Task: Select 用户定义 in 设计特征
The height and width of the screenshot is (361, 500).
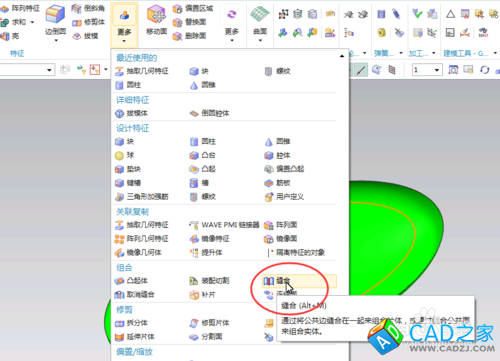Action: pos(284,197)
